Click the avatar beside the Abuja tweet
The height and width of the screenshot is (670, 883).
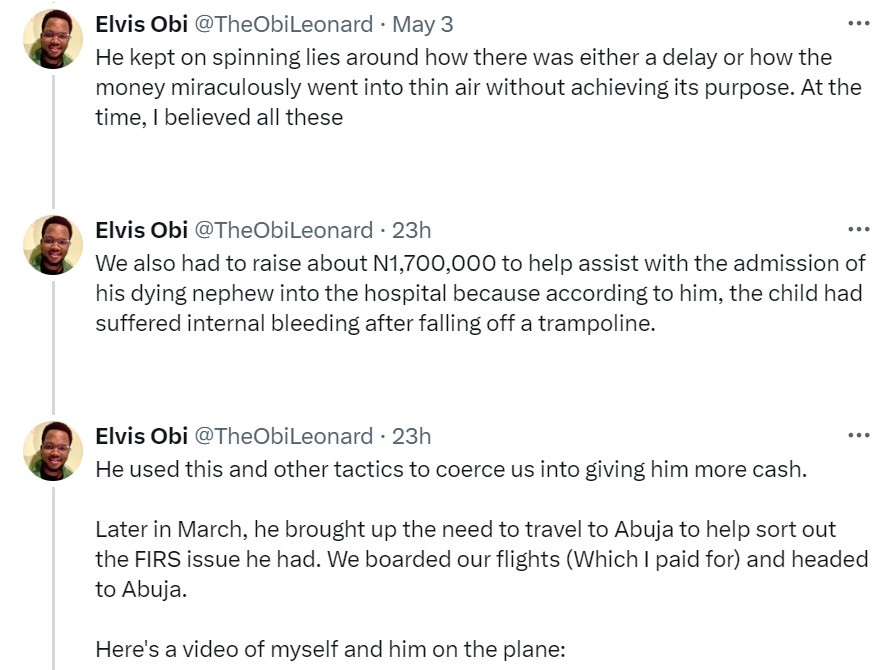tap(53, 451)
